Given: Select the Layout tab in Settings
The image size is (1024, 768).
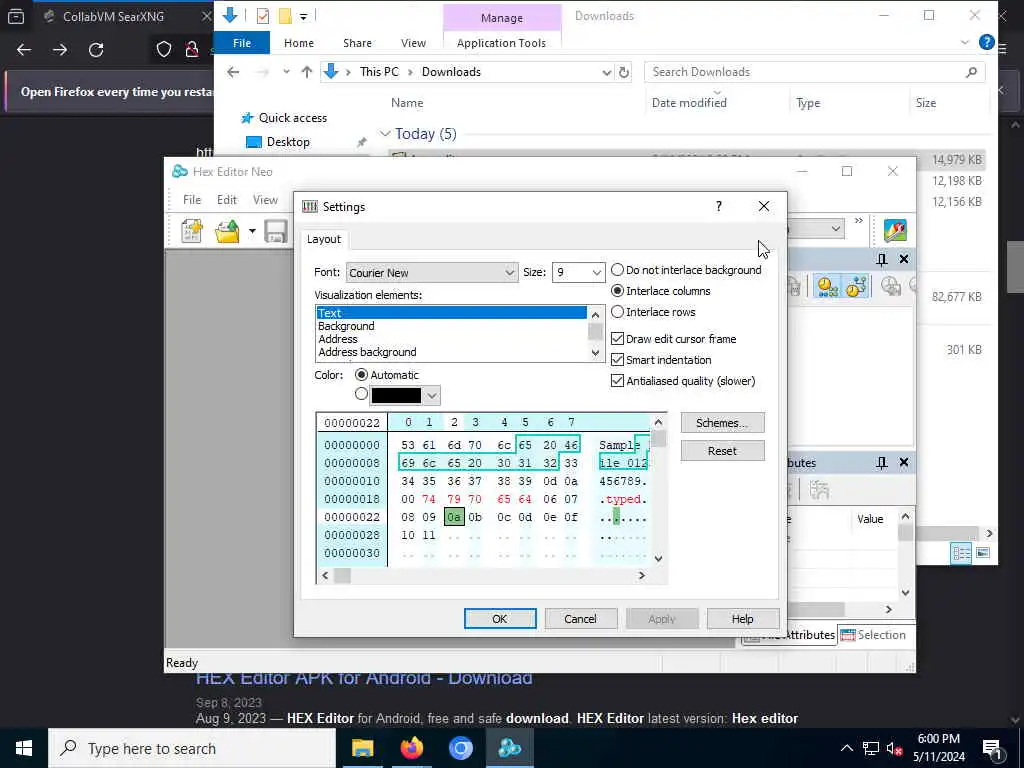Looking at the screenshot, I should tap(324, 239).
